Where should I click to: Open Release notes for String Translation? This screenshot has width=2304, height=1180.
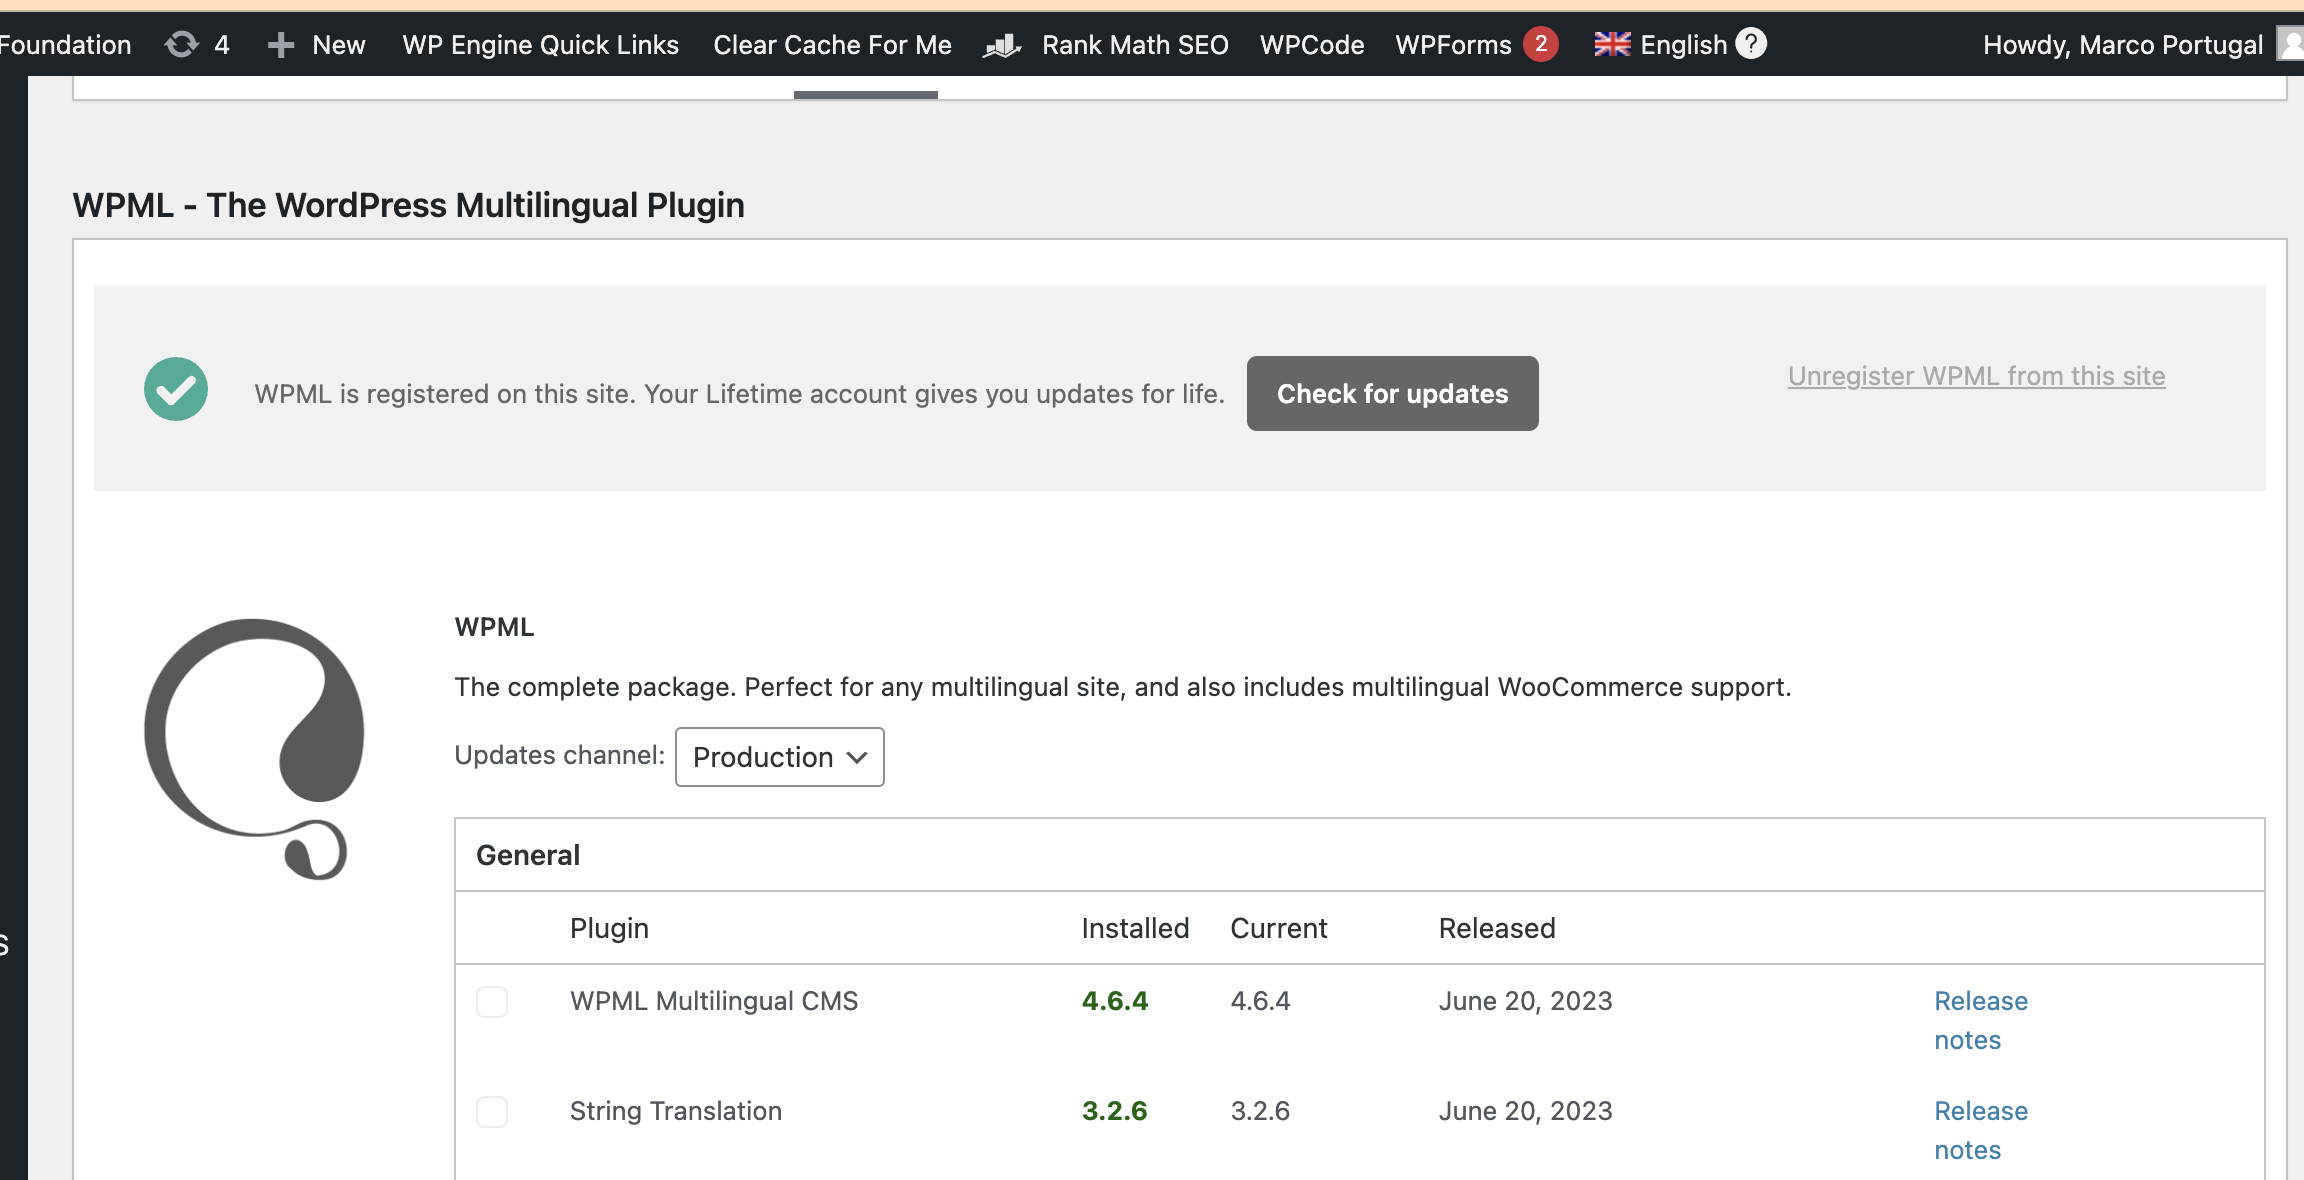1981,1131
